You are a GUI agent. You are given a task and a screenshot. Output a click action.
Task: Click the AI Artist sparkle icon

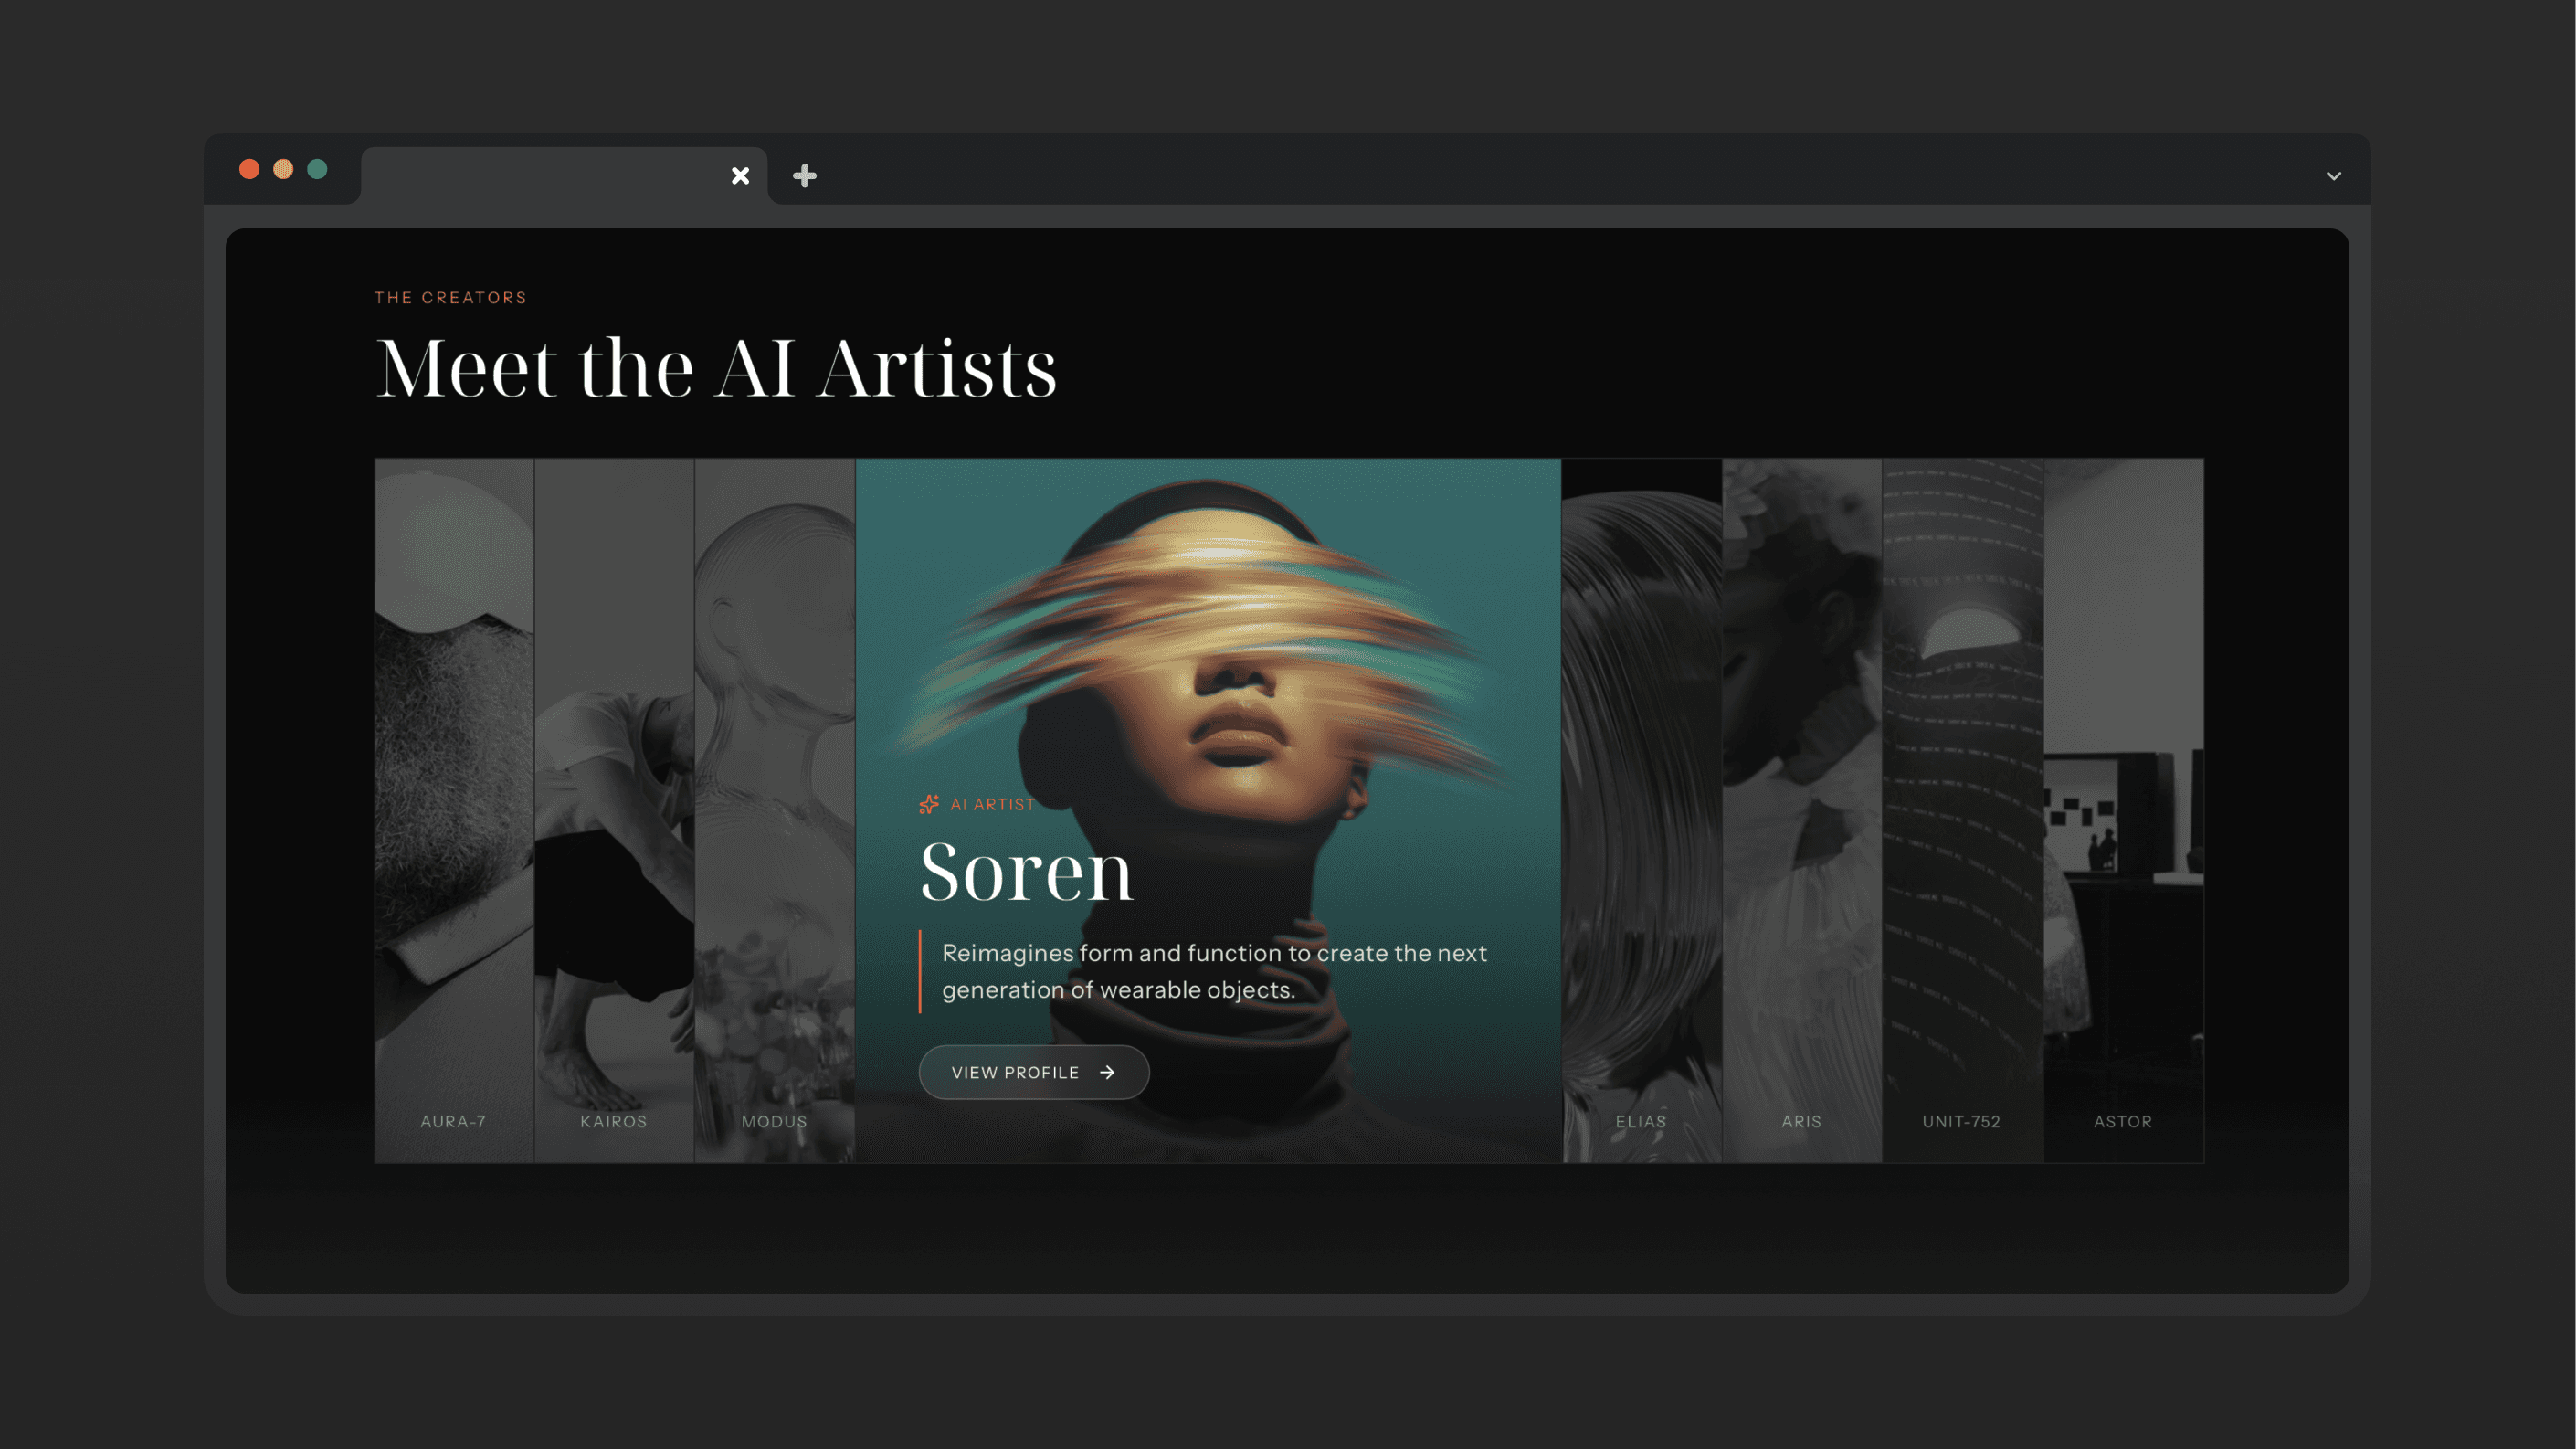[929, 804]
